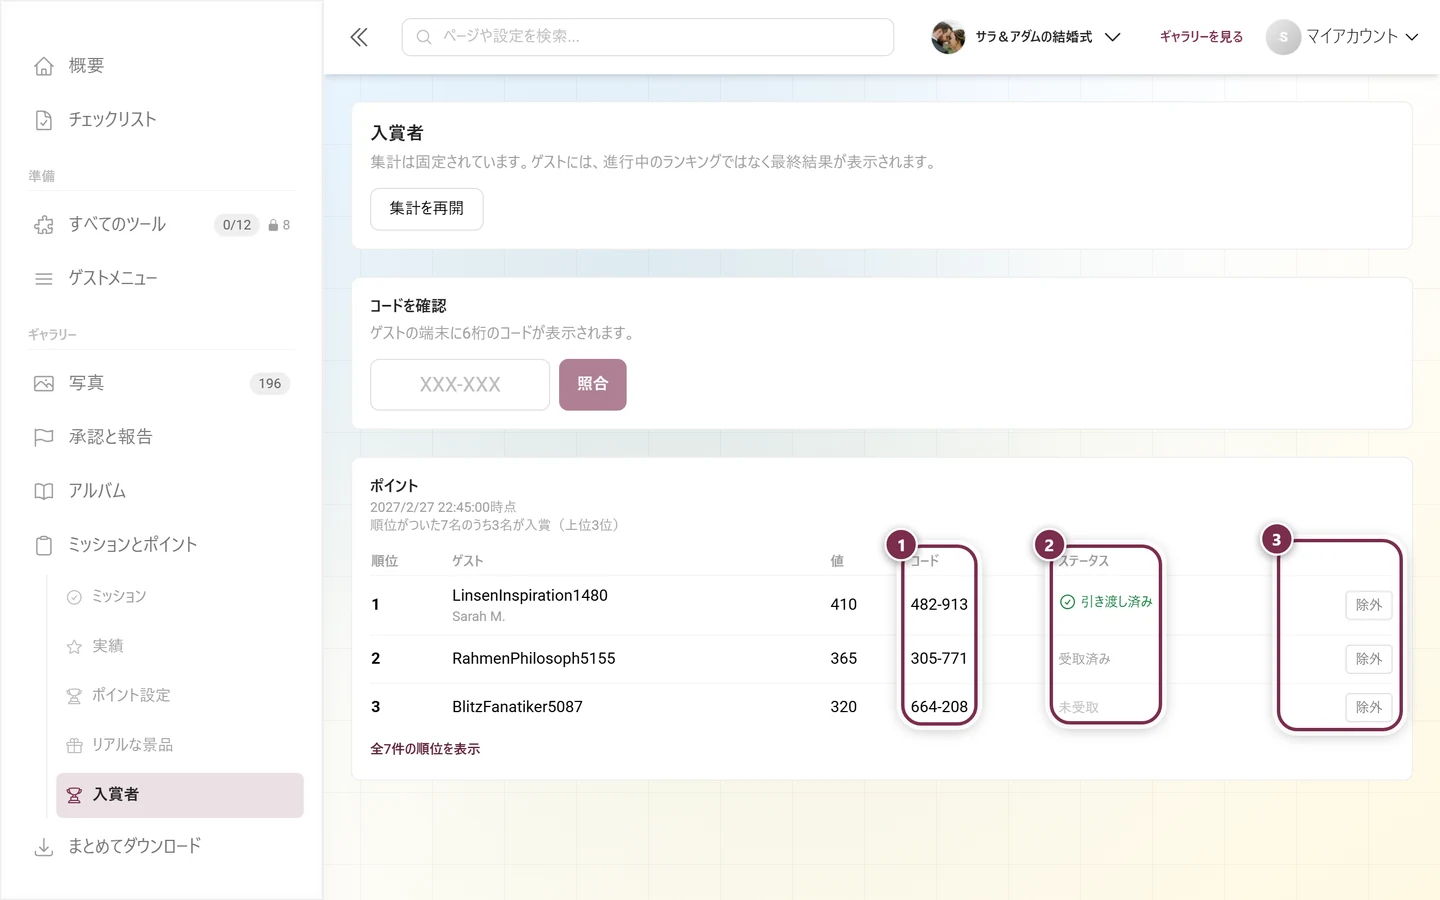The width and height of the screenshot is (1440, 900).
Task: Click the 未受取 status for BlitzFanatiker5087
Action: tap(1079, 707)
